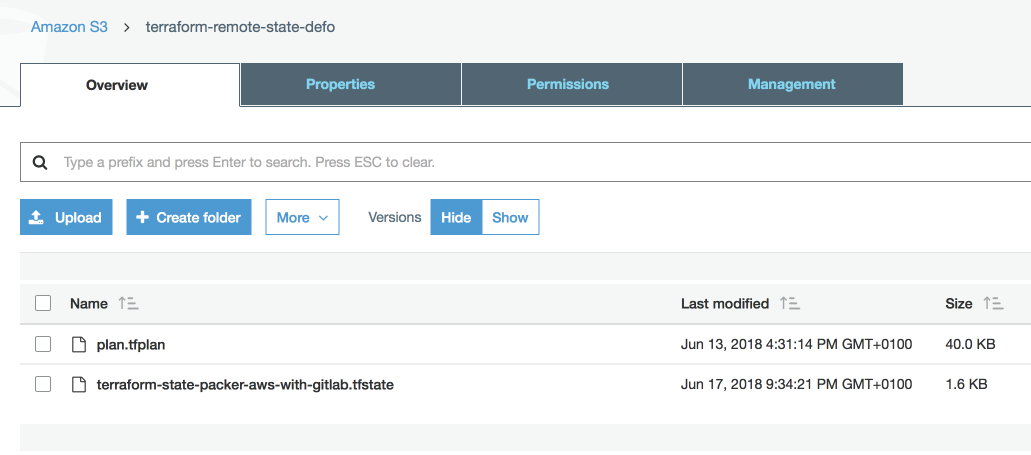Click the upload arrow icon
This screenshot has height=455, width=1031.
pyautogui.click(x=37, y=217)
